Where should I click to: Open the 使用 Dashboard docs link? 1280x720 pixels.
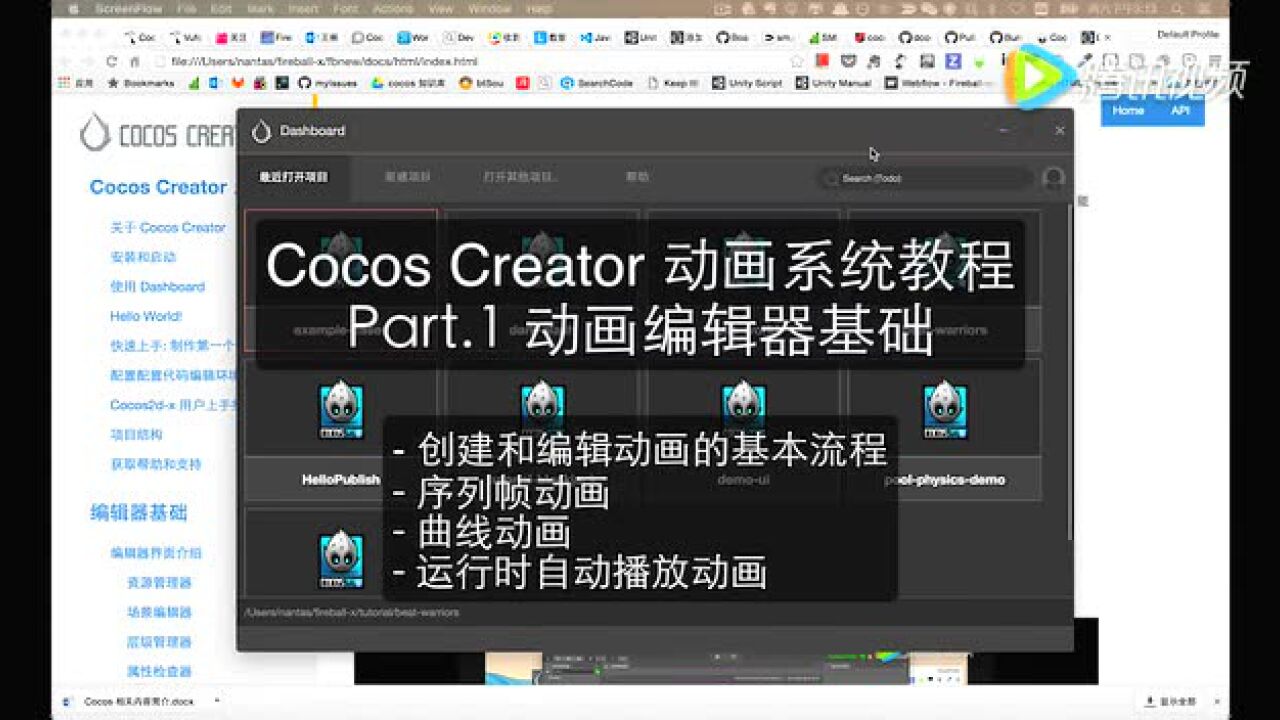(x=157, y=286)
